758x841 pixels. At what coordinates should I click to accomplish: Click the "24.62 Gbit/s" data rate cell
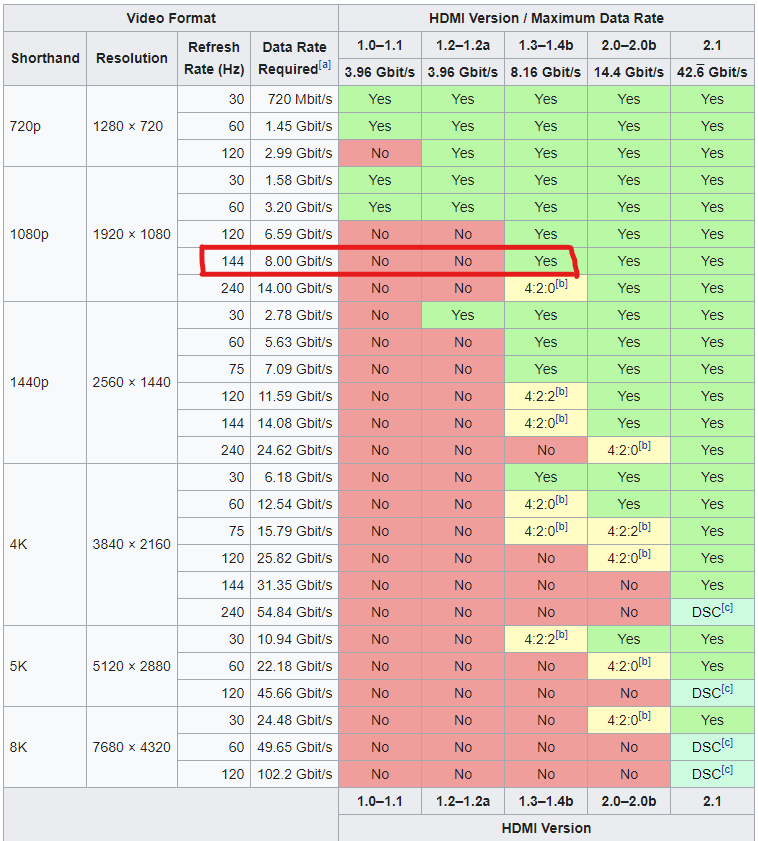(295, 450)
